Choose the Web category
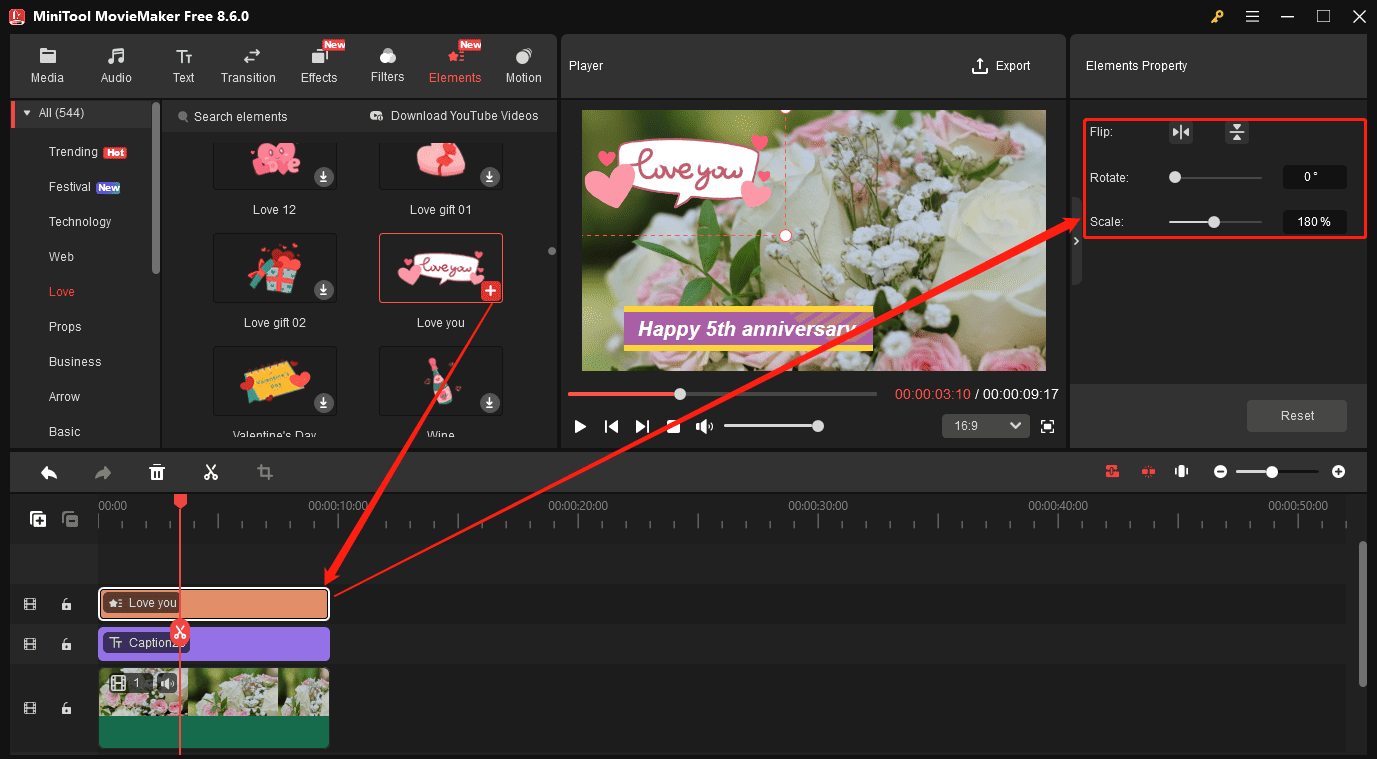 [61, 257]
